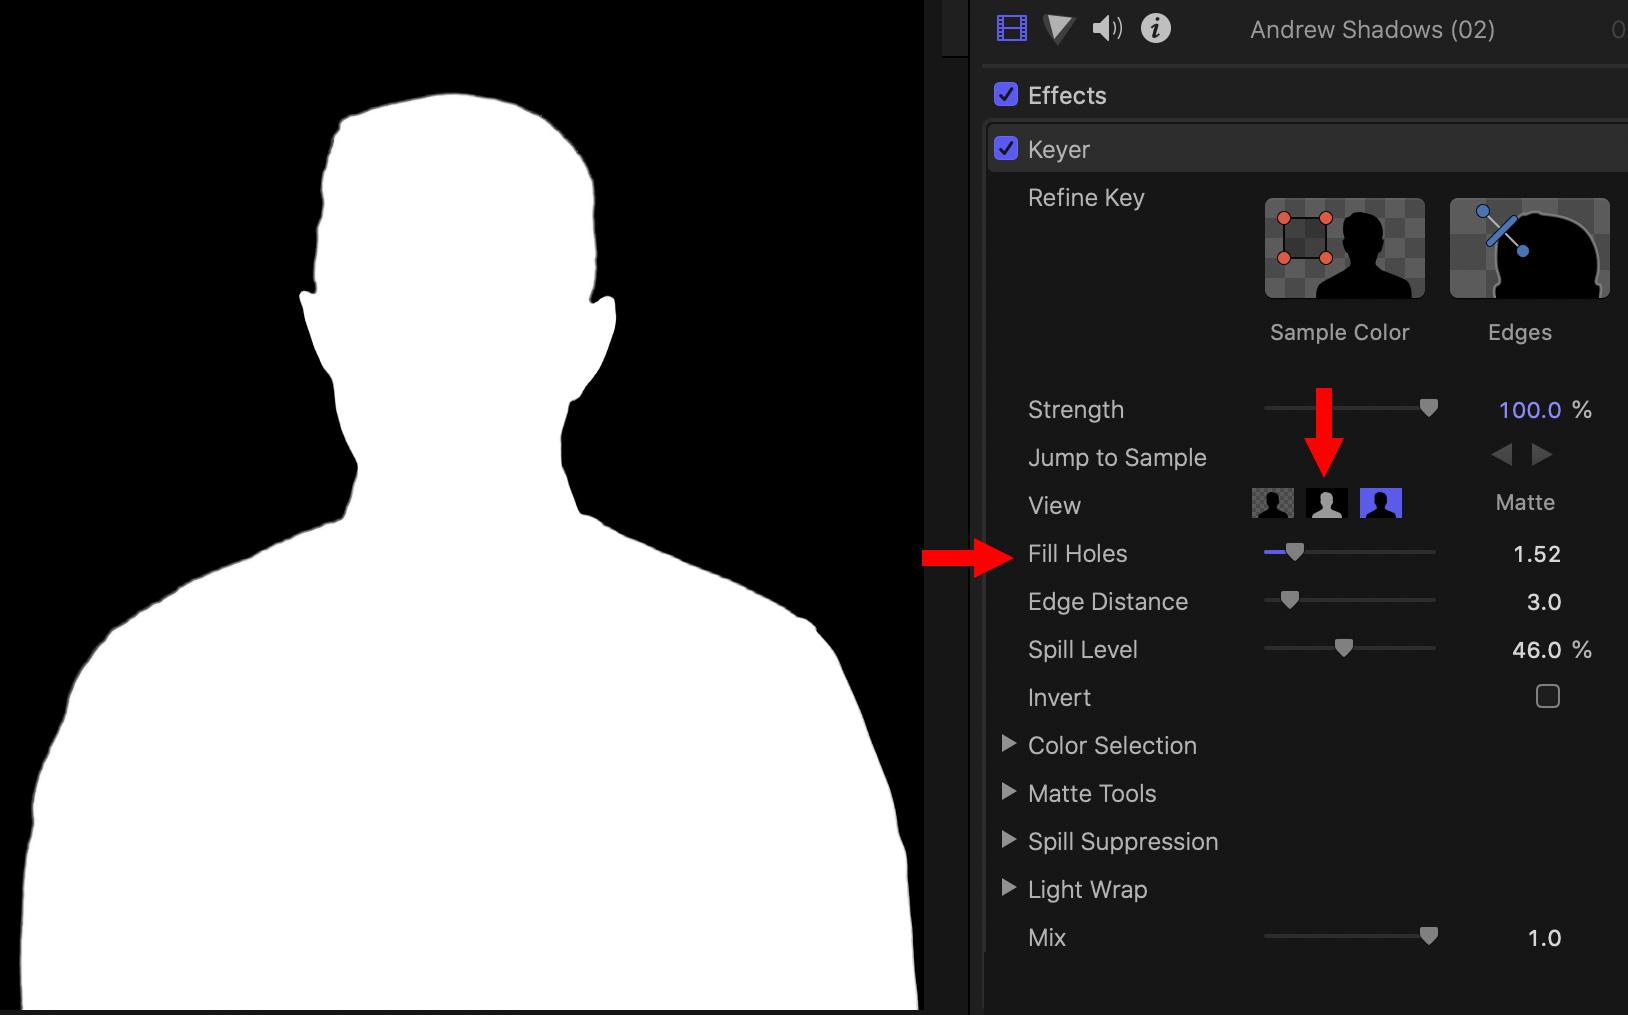
Task: Open the Audio inspector speaker icon
Action: click(x=1106, y=29)
